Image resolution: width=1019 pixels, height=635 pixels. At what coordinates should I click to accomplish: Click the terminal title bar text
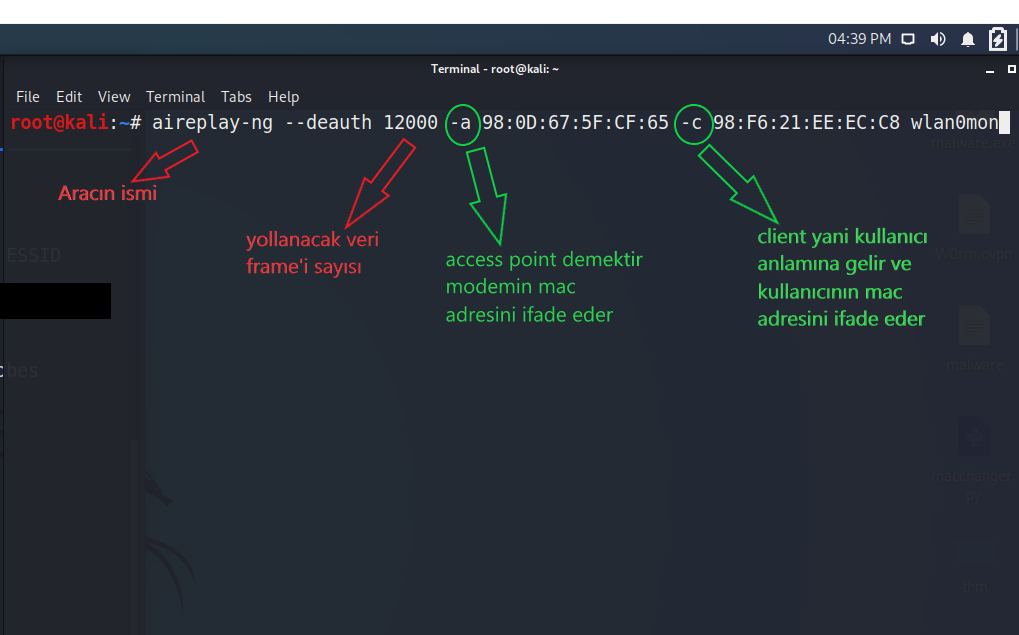coord(494,69)
